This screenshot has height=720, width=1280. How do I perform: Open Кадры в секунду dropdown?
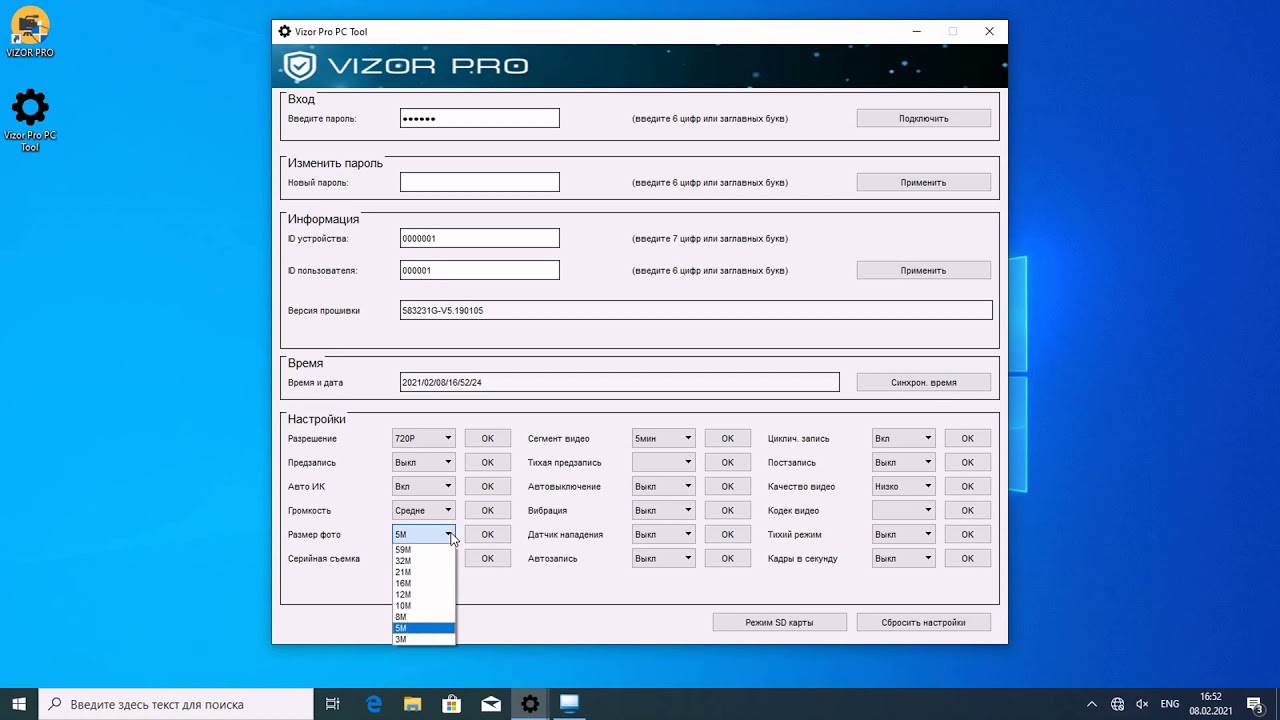click(904, 558)
